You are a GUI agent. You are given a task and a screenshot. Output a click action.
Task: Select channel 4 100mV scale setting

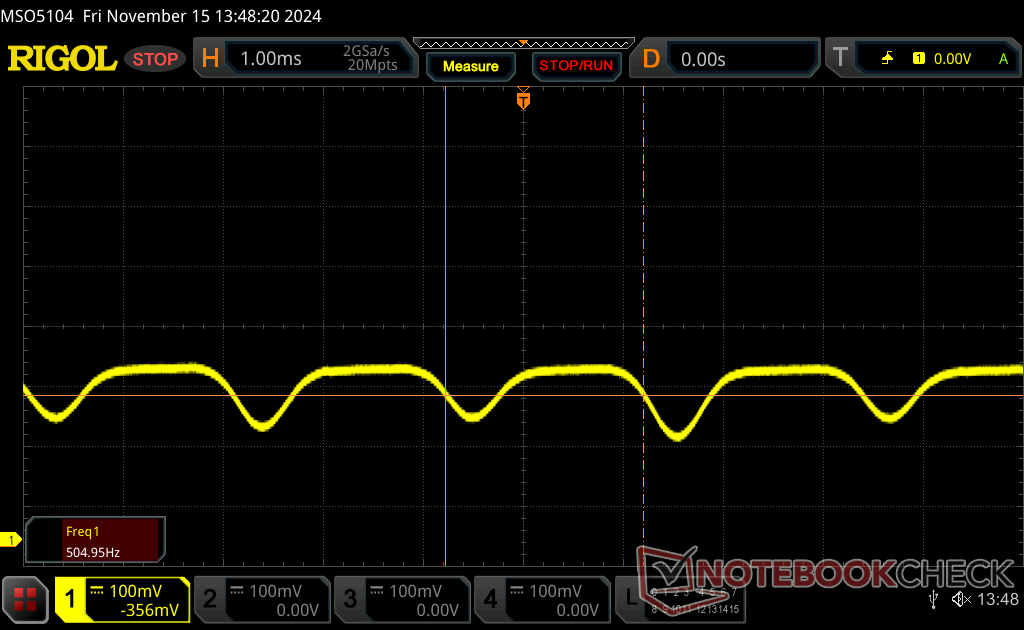pyautogui.click(x=555, y=591)
